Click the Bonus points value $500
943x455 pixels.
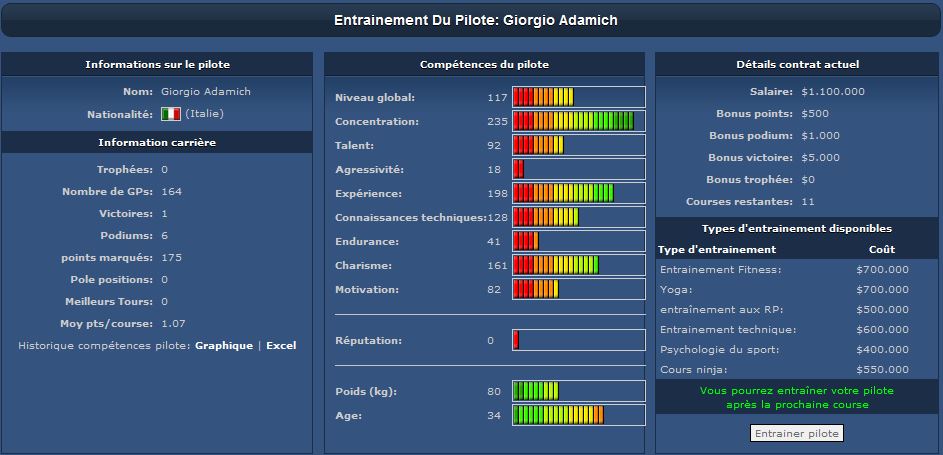pos(815,114)
